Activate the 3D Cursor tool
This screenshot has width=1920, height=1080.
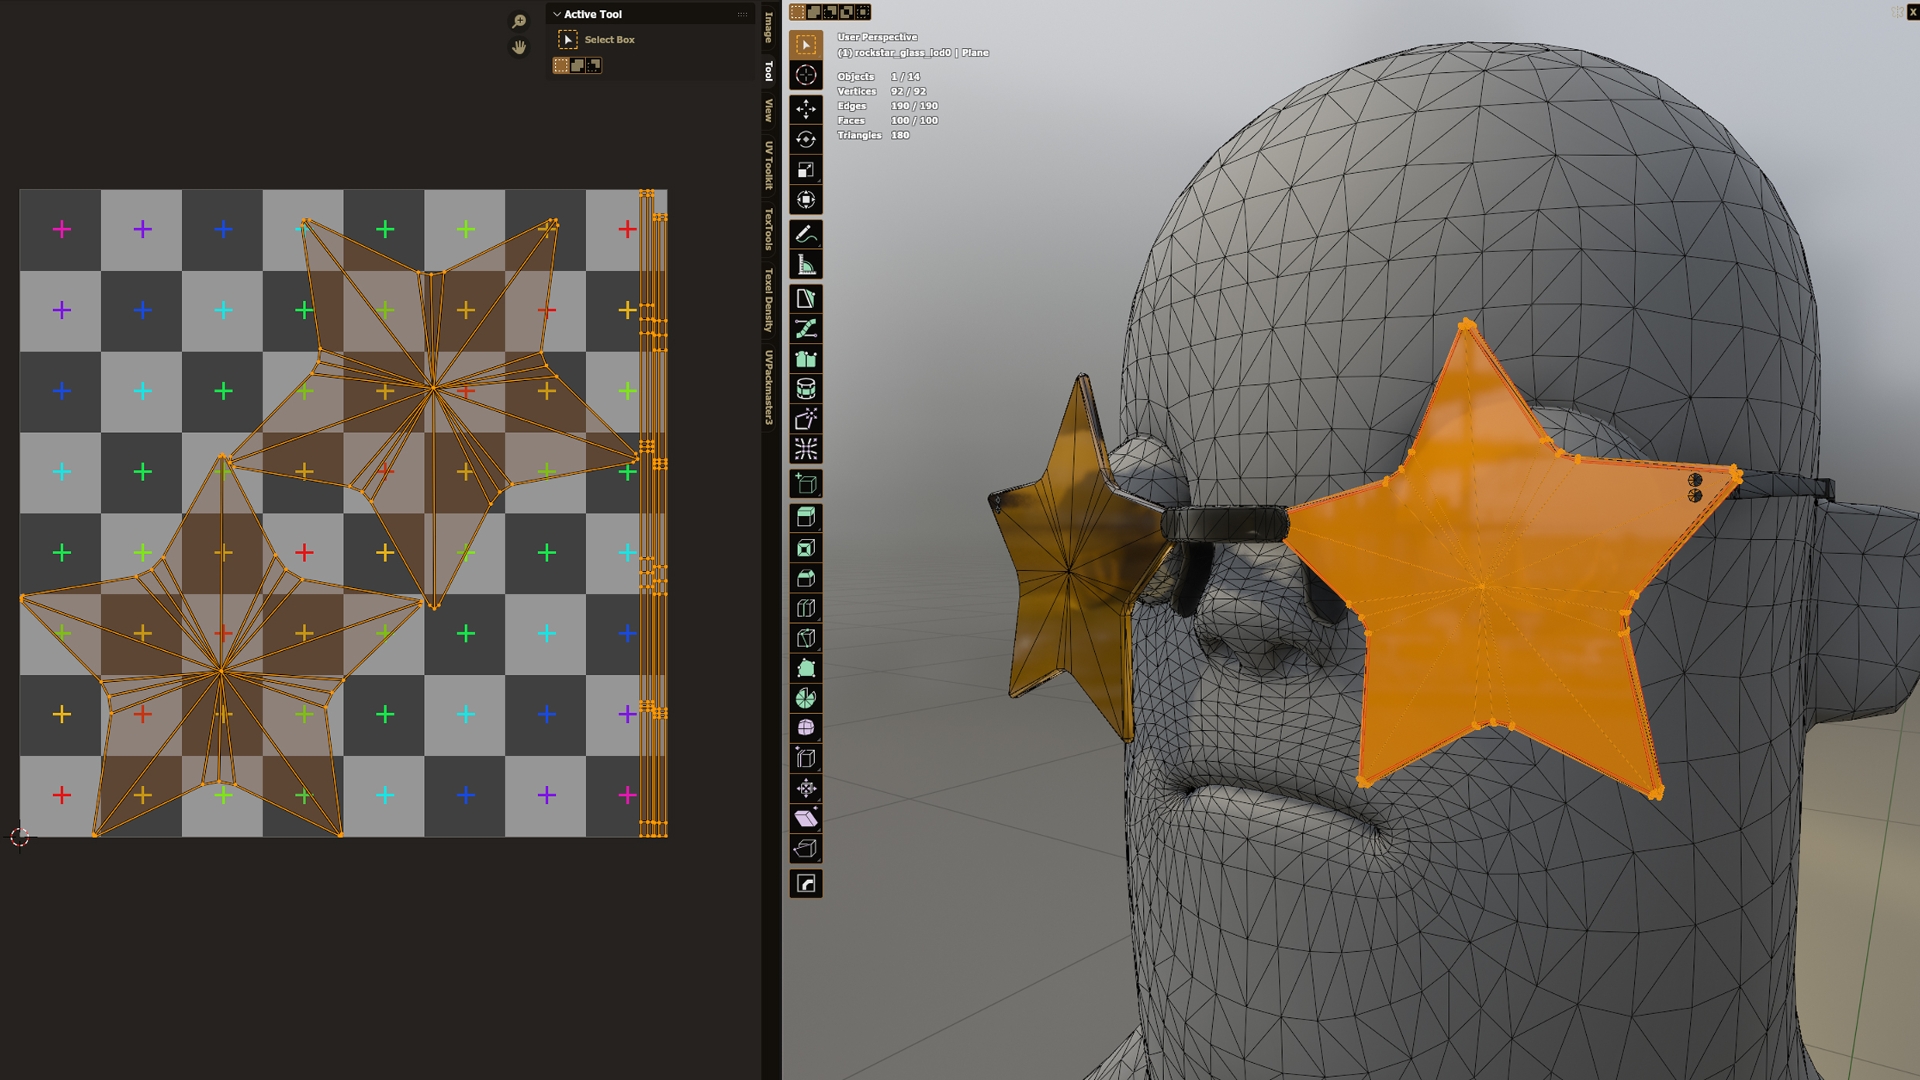pos(806,75)
